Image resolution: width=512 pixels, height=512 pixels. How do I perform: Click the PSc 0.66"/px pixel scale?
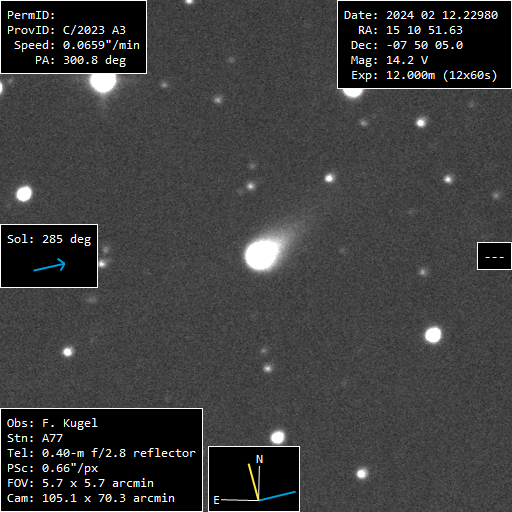pyautogui.click(x=52, y=468)
